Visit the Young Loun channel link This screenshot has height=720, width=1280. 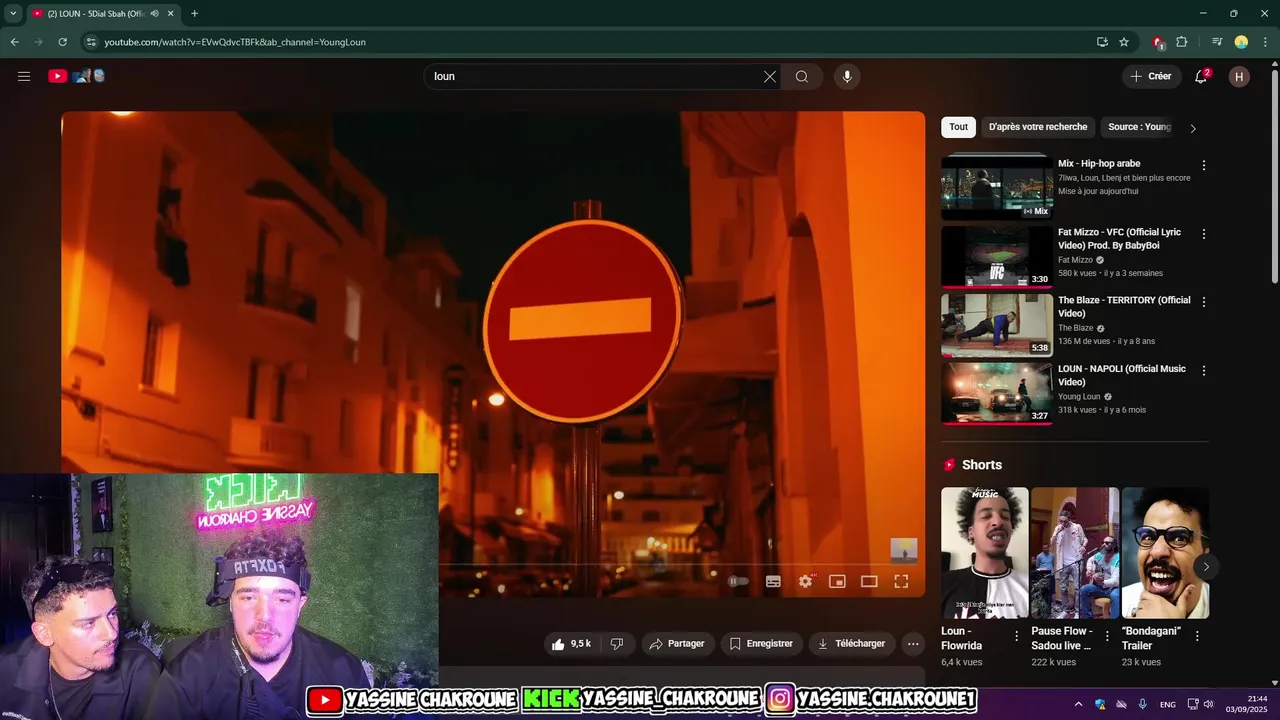click(1079, 397)
